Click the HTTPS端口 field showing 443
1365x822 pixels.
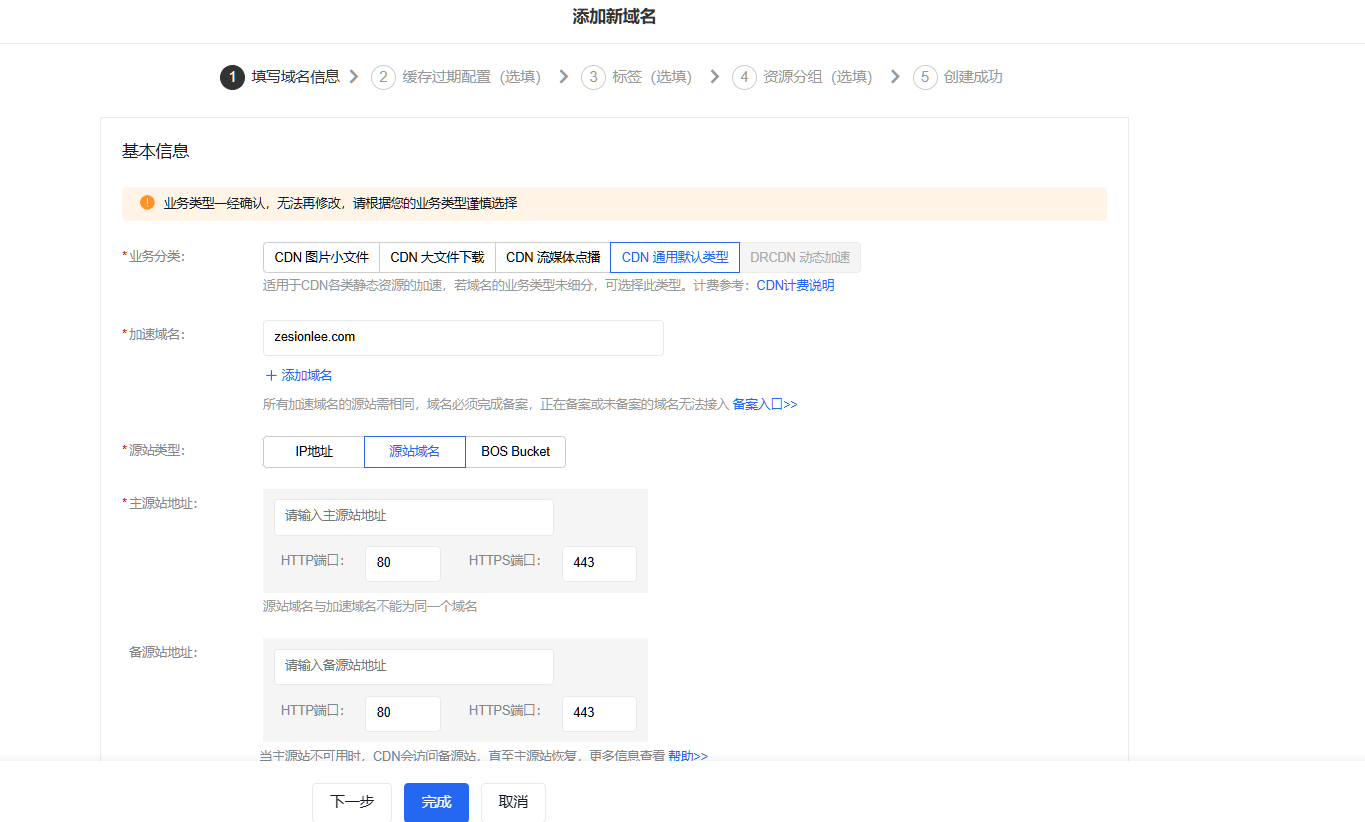(598, 563)
